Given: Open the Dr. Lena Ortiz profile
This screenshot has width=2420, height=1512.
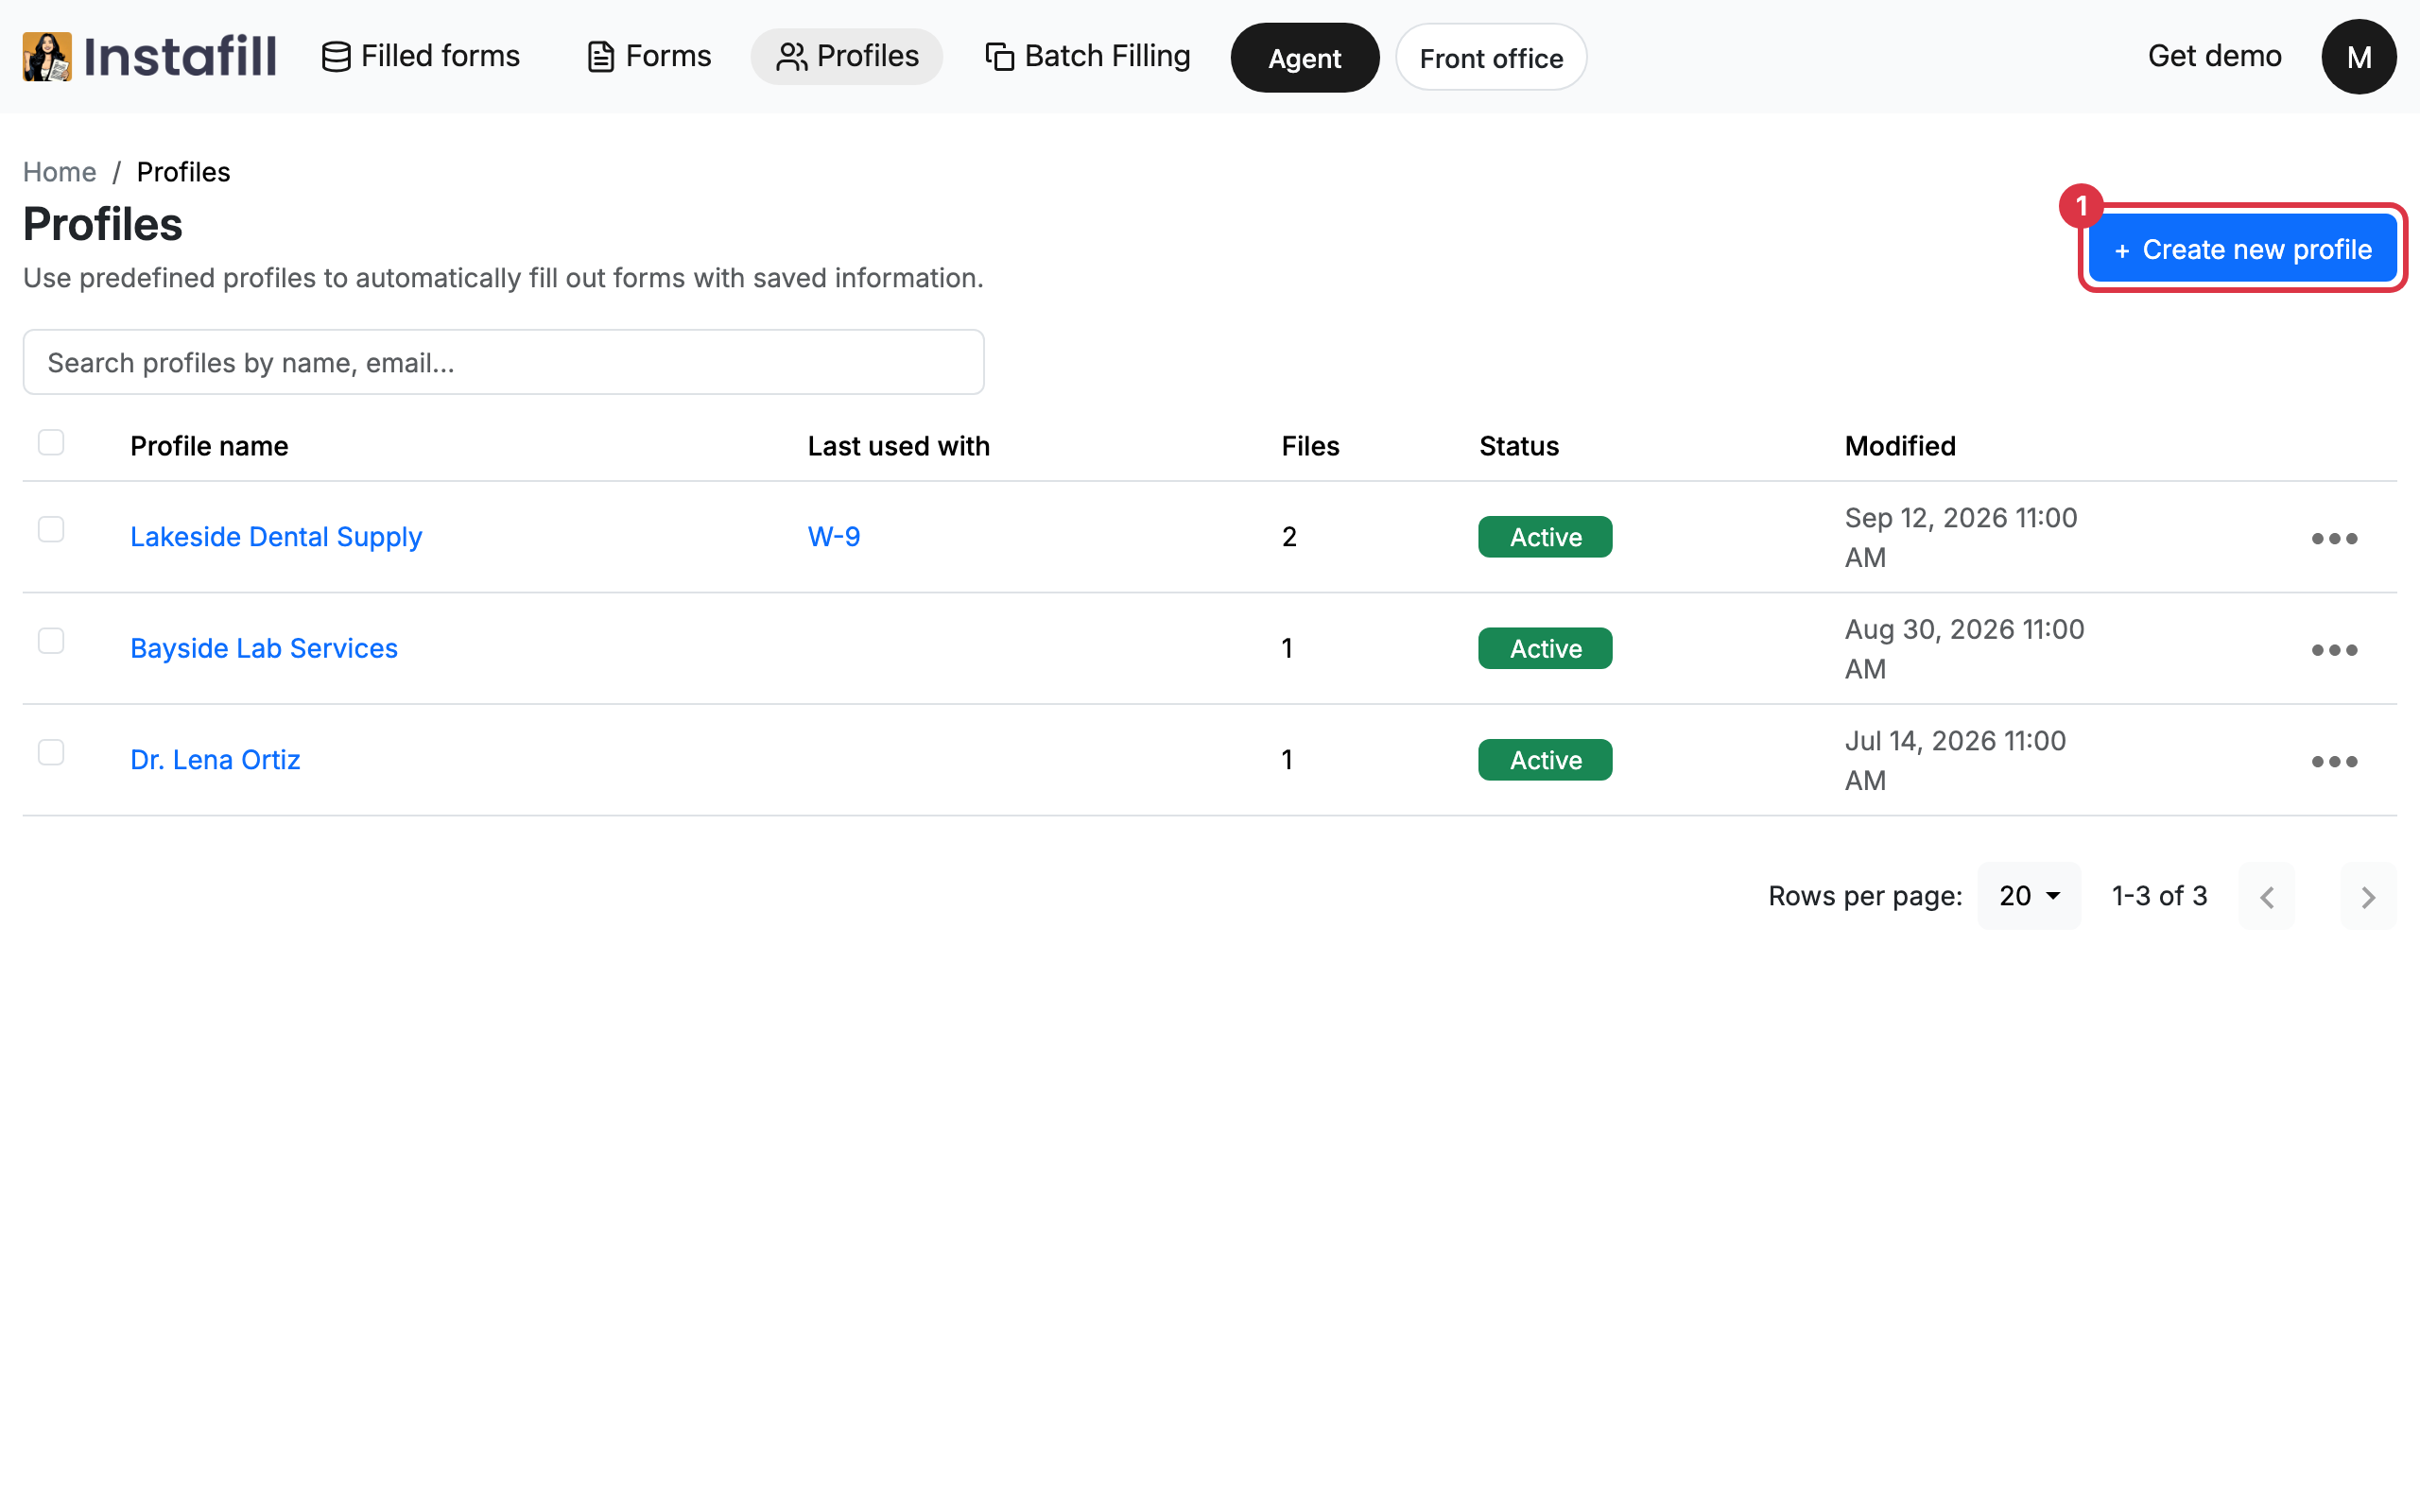Looking at the screenshot, I should [x=215, y=760].
